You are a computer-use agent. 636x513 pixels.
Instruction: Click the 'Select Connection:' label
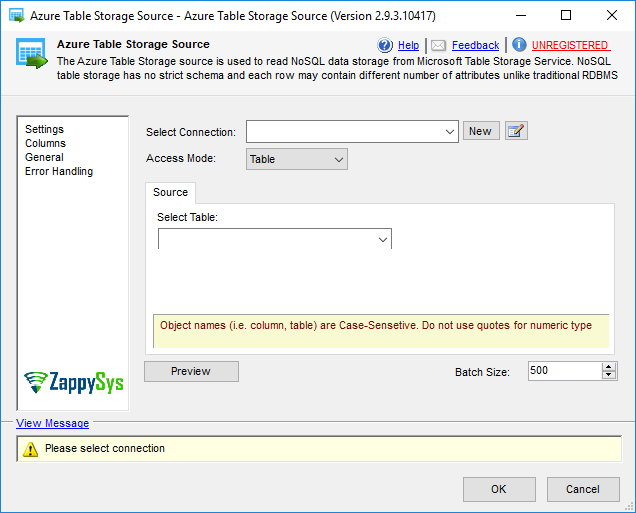pos(191,132)
